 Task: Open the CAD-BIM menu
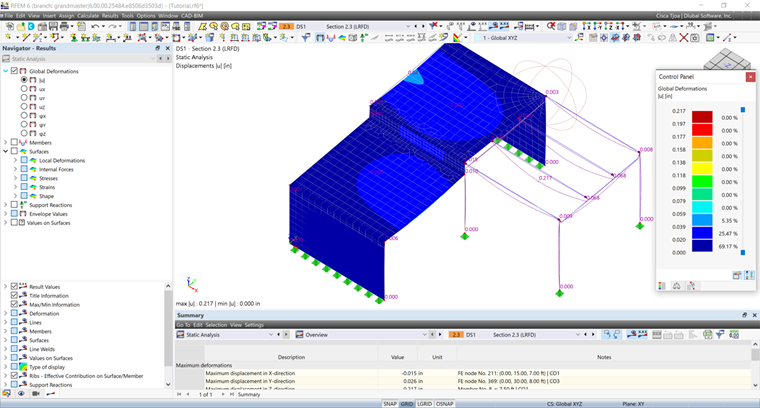tap(192, 16)
